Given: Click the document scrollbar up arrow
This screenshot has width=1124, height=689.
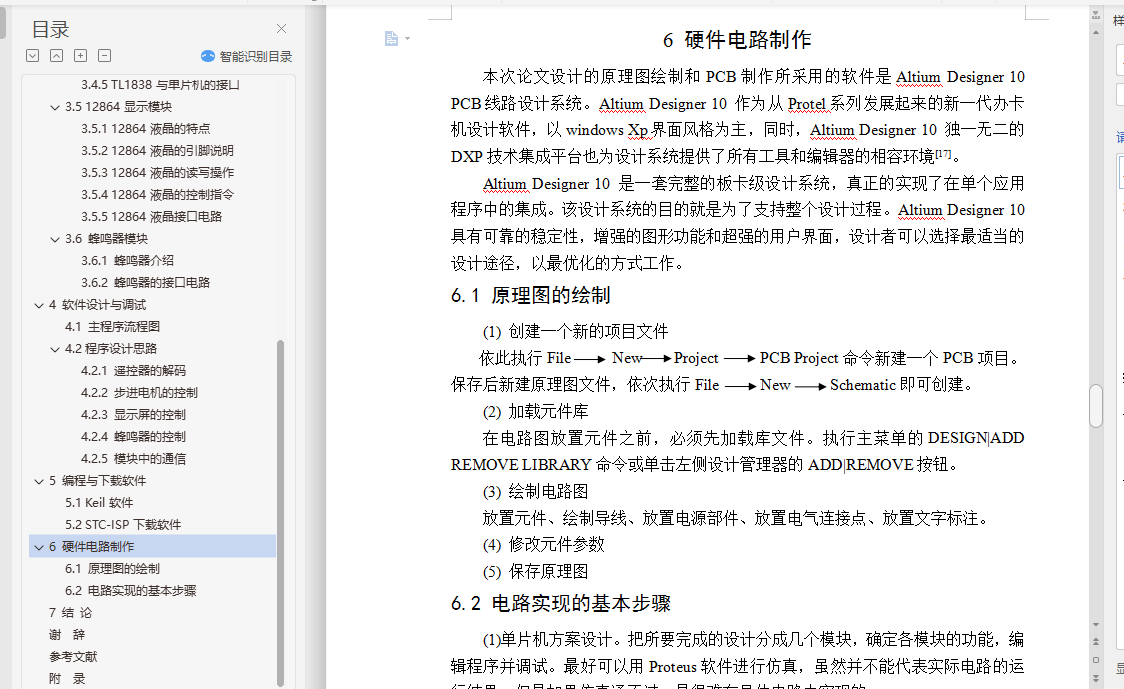Looking at the screenshot, I should click(1095, 32).
